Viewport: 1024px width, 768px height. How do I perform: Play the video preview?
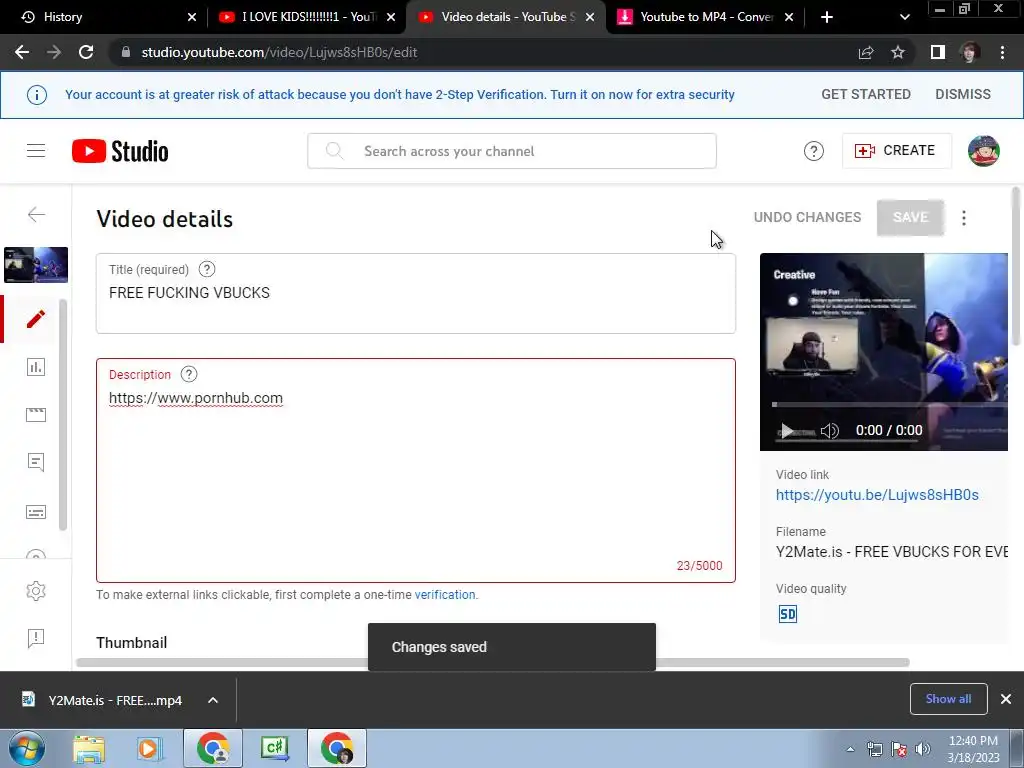[x=787, y=430]
